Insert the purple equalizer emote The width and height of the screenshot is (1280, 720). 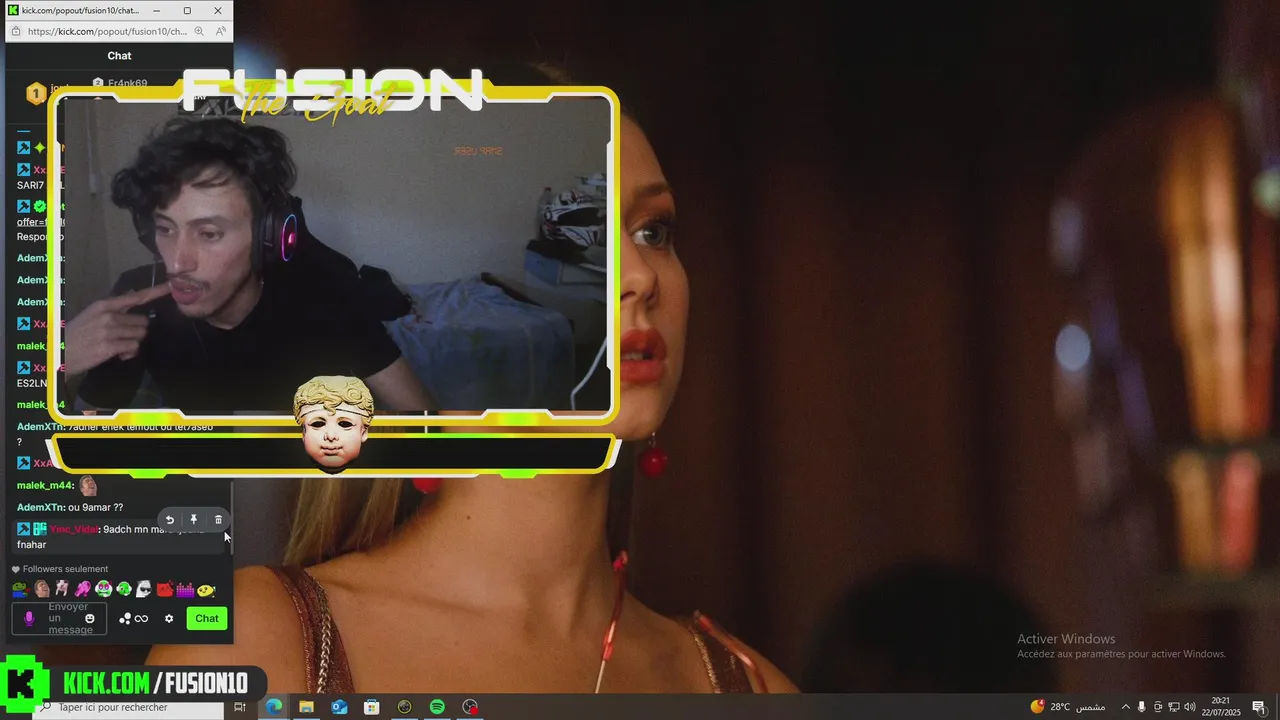pyautogui.click(x=185, y=589)
